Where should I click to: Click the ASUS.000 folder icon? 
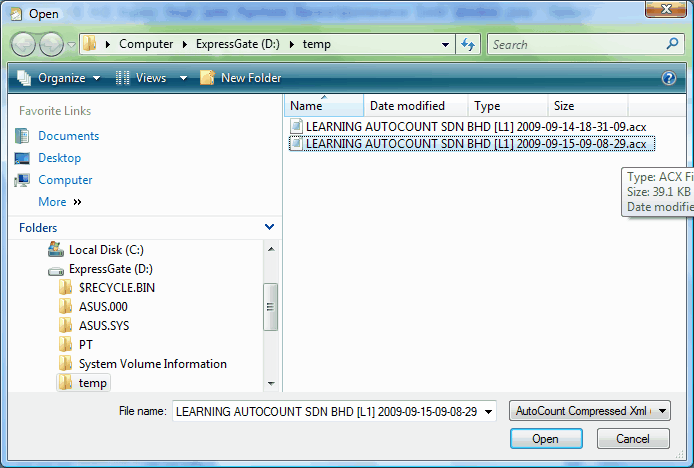pos(66,306)
